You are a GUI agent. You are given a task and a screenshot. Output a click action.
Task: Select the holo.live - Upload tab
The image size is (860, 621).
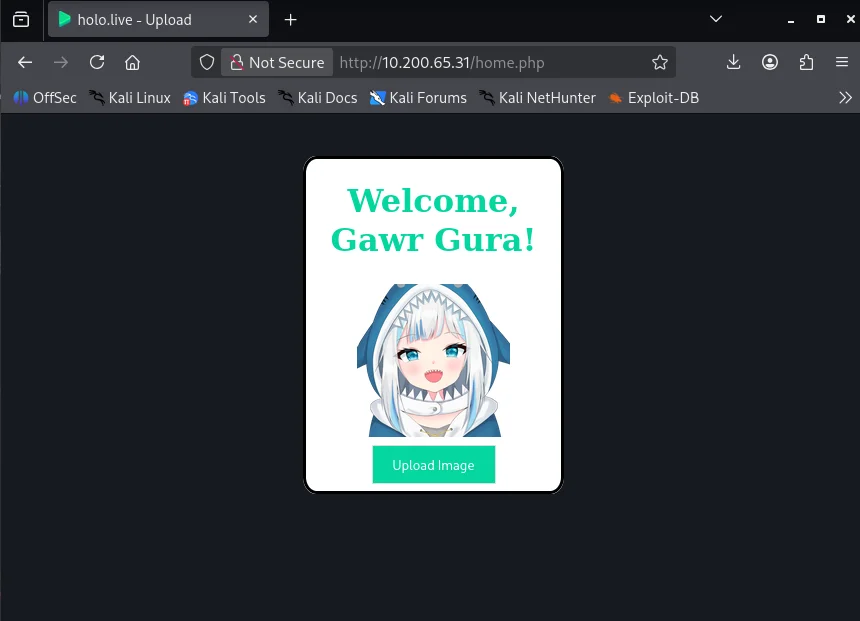[x=150, y=19]
